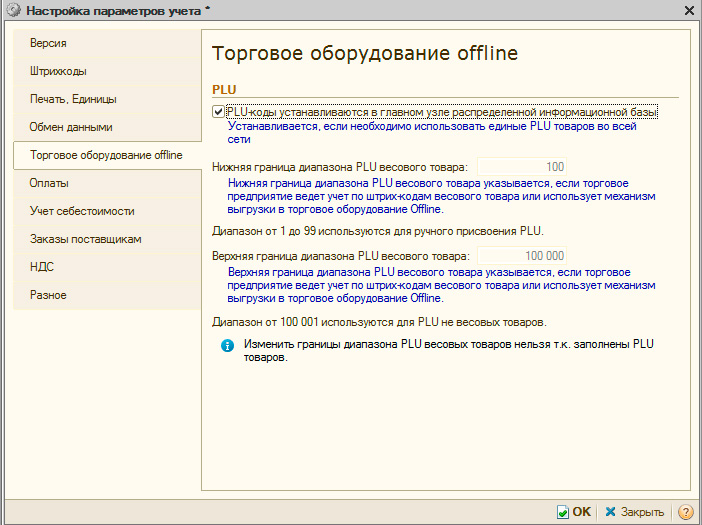Click the Торговое оборудование offline page heading
Viewport: 702px width, 525px height.
(x=365, y=53)
